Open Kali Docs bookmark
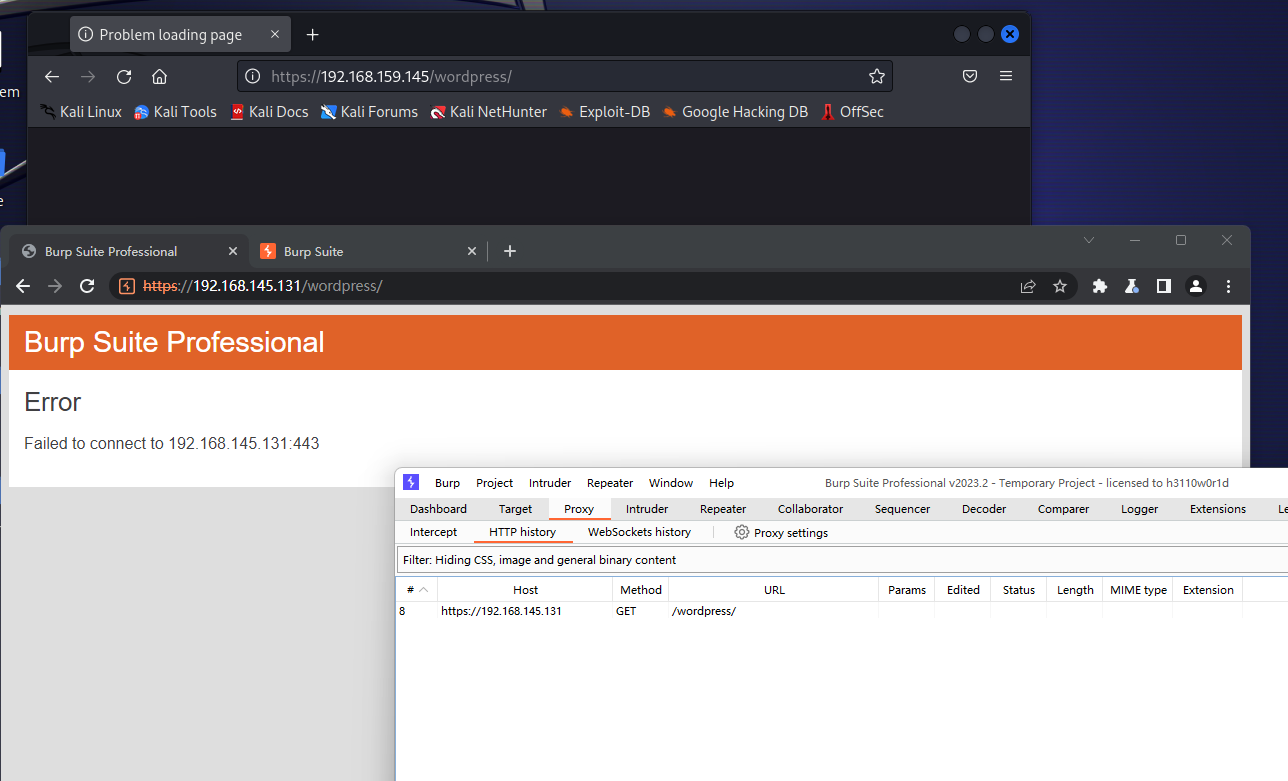This screenshot has height=781, width=1288. click(x=269, y=112)
